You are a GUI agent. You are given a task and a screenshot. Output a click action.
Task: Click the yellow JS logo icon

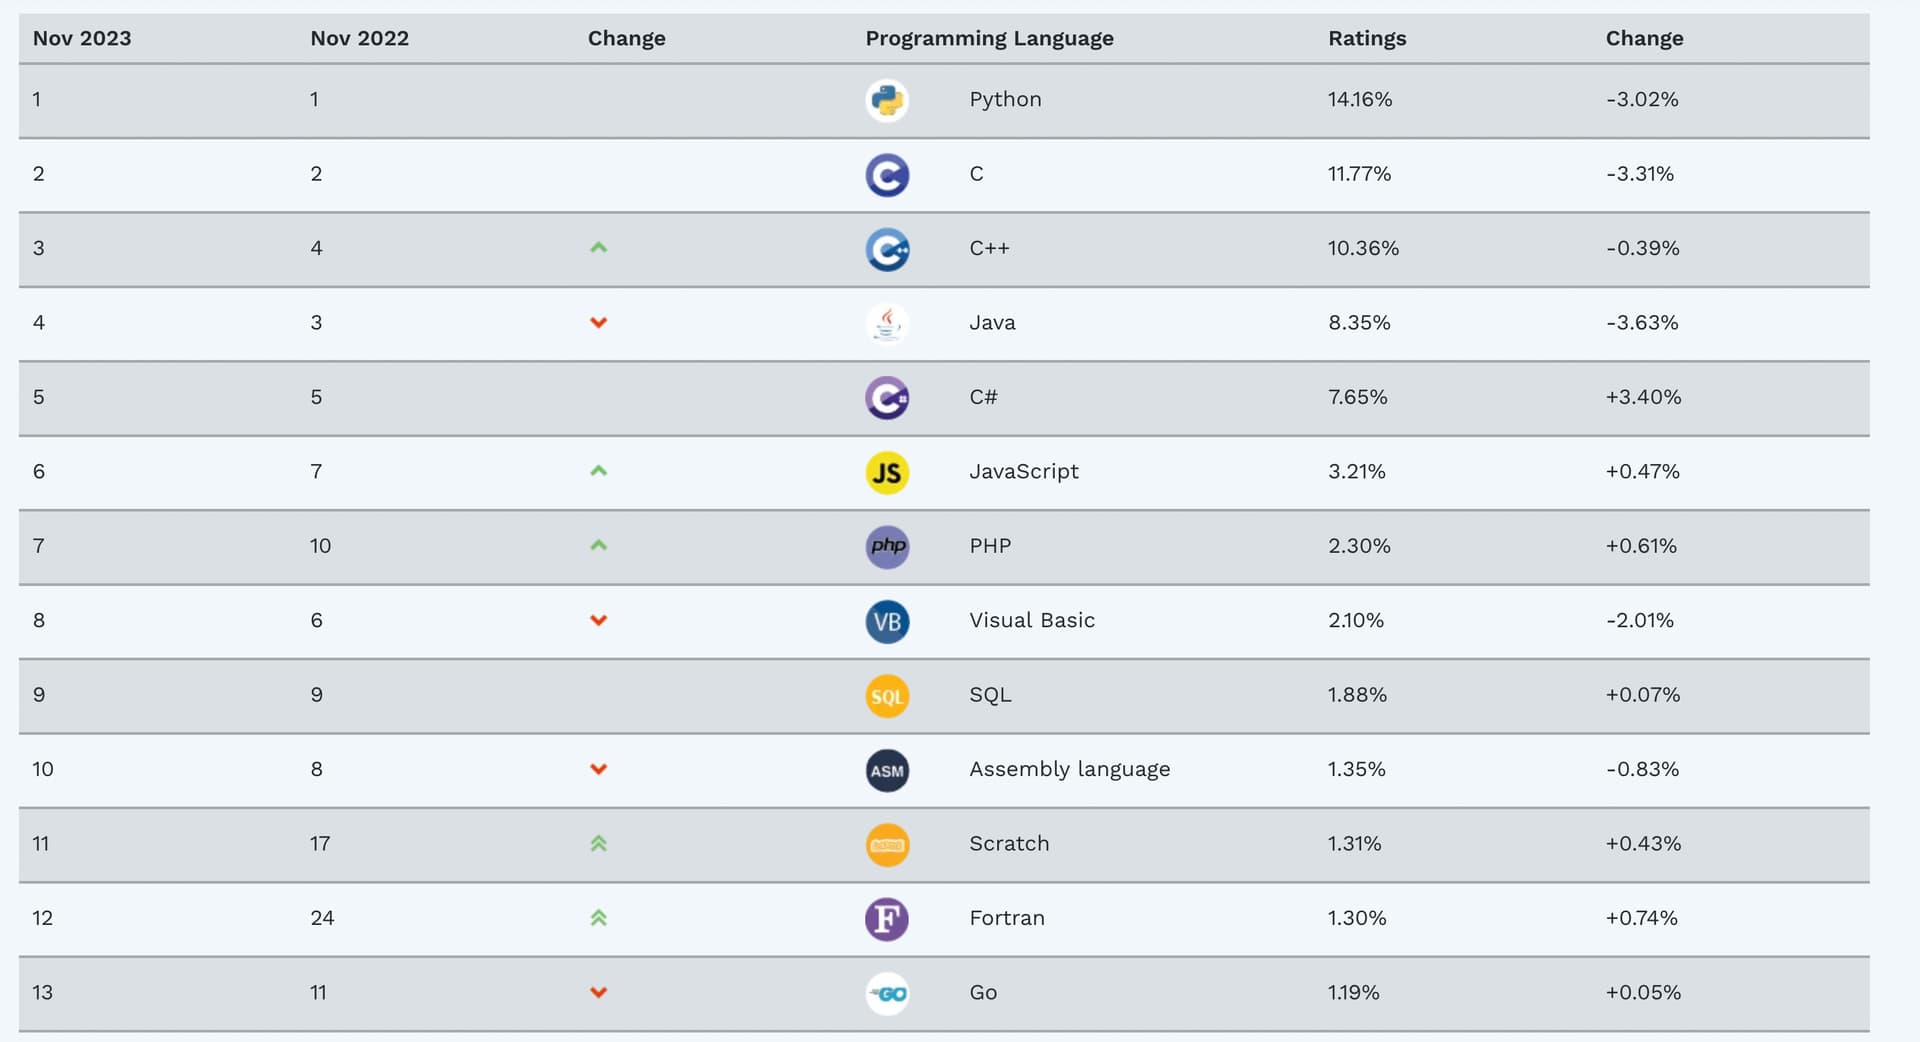click(887, 472)
